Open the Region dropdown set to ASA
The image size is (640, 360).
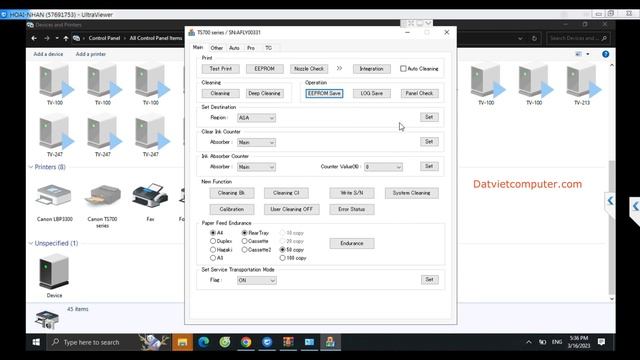pos(256,118)
